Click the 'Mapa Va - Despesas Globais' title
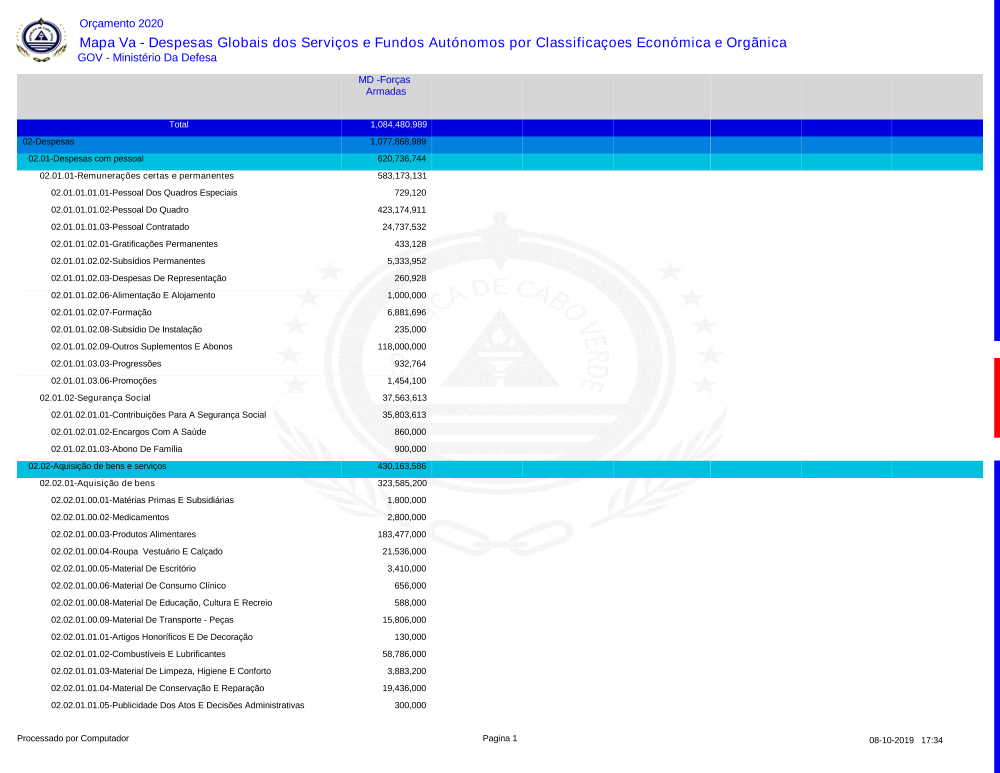 (432, 42)
